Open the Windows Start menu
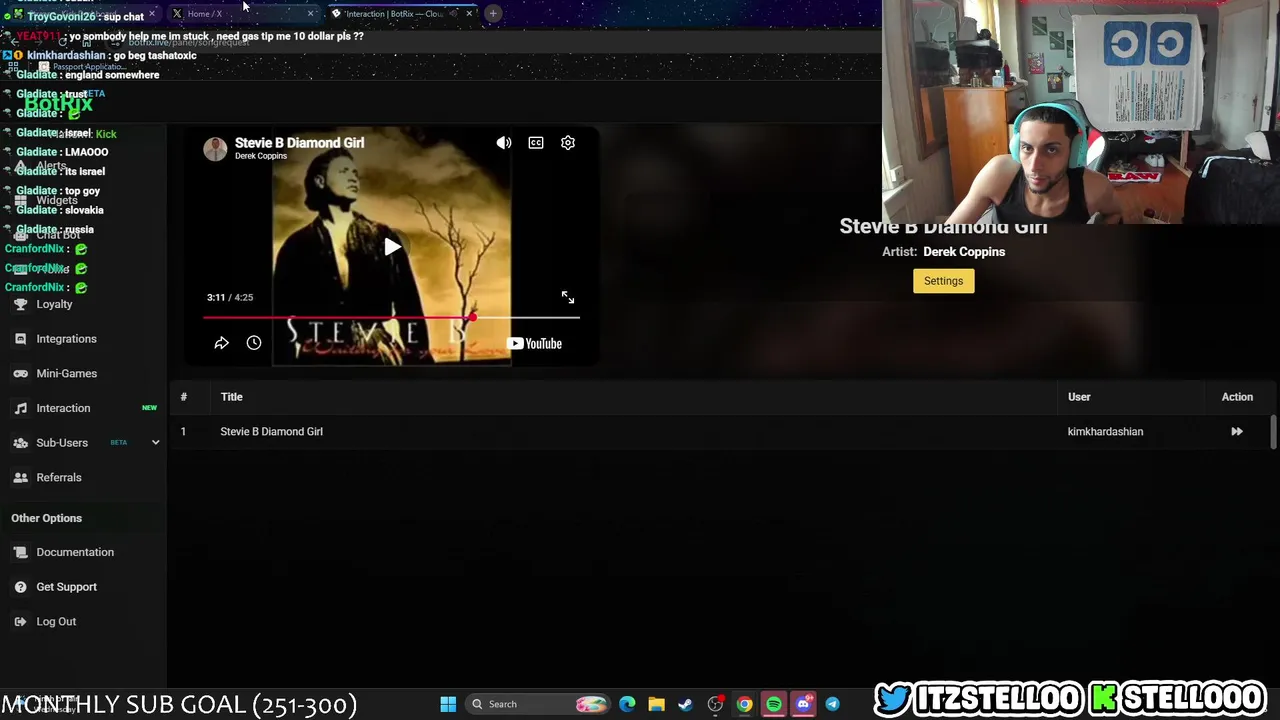Viewport: 1280px width, 720px height. click(x=448, y=704)
